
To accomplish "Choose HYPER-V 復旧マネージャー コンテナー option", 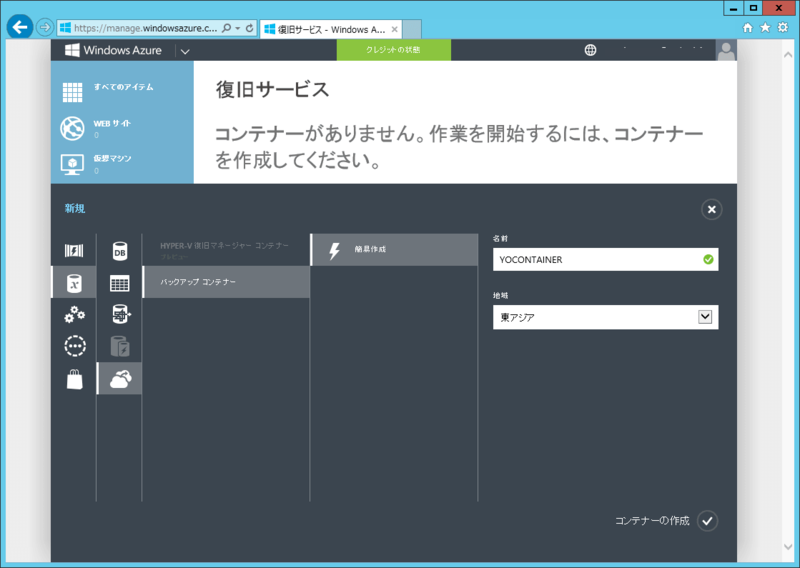I will tap(226, 250).
